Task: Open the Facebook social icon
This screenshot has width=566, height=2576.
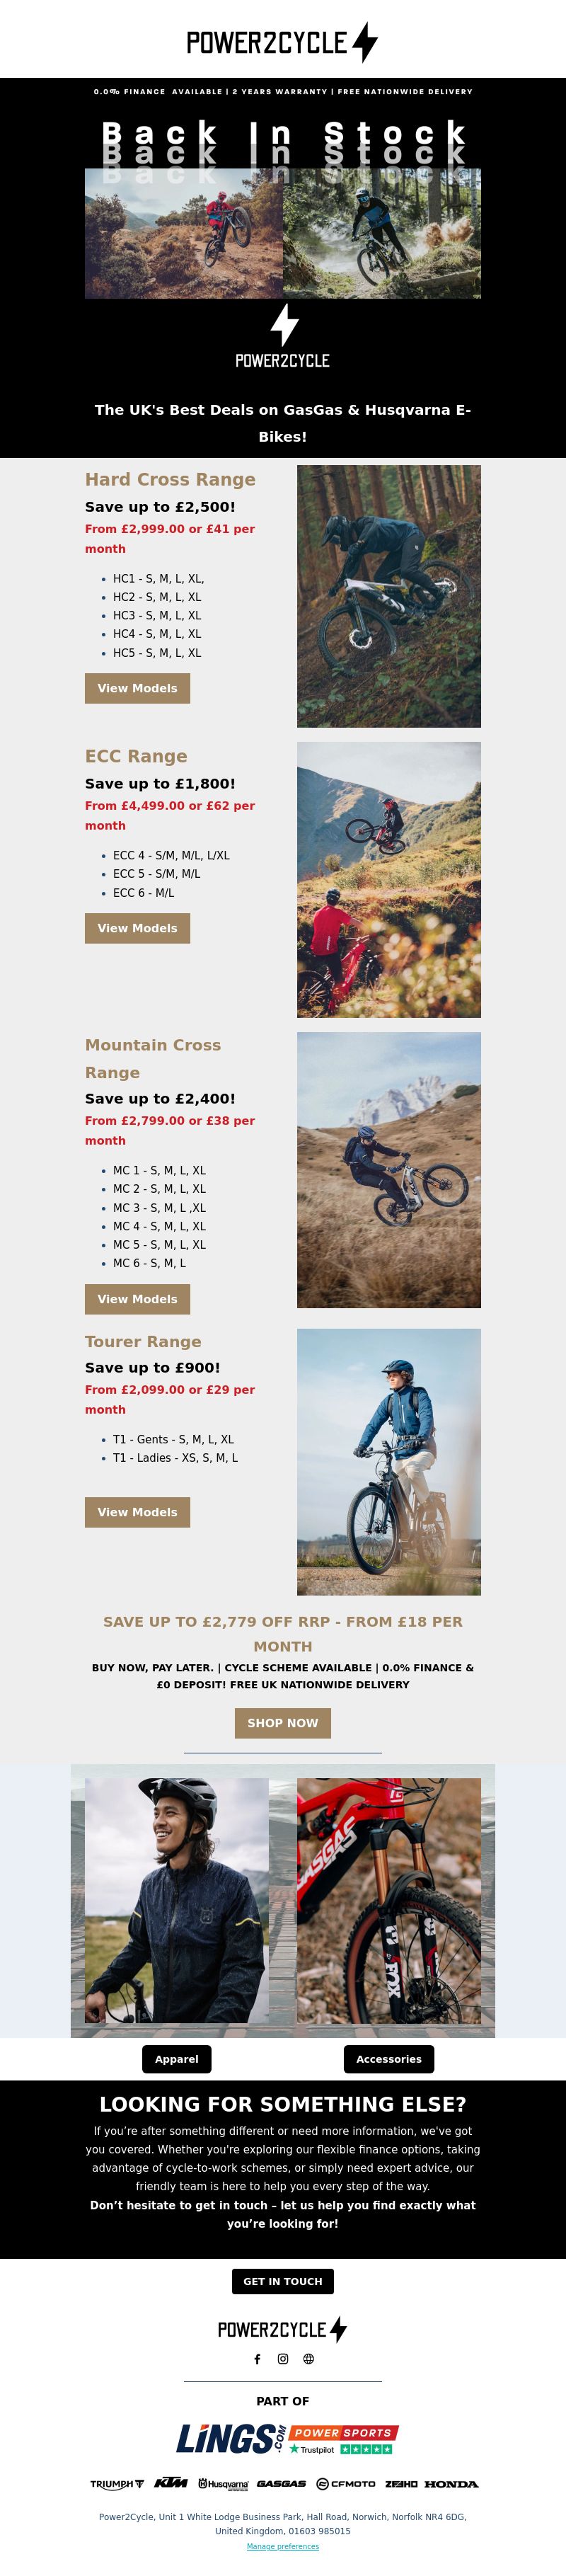Action: 257,2359
